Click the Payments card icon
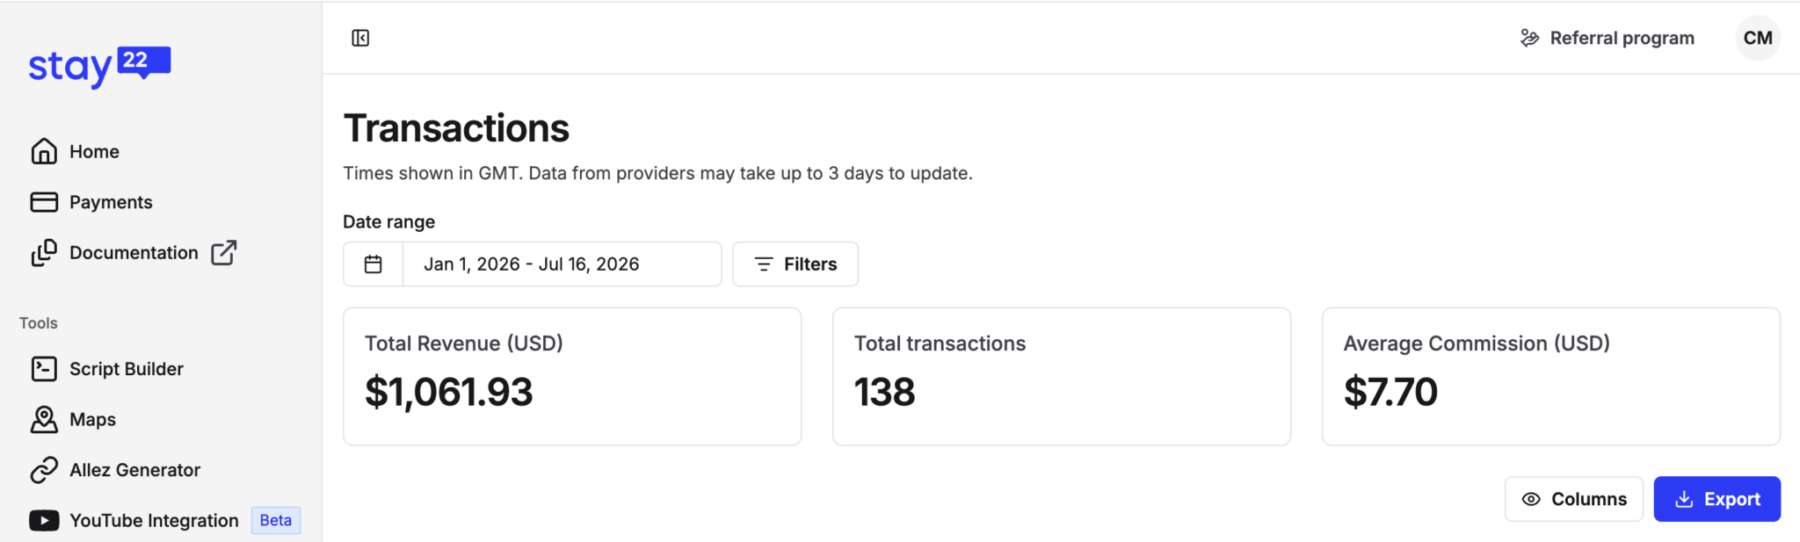 tap(44, 202)
